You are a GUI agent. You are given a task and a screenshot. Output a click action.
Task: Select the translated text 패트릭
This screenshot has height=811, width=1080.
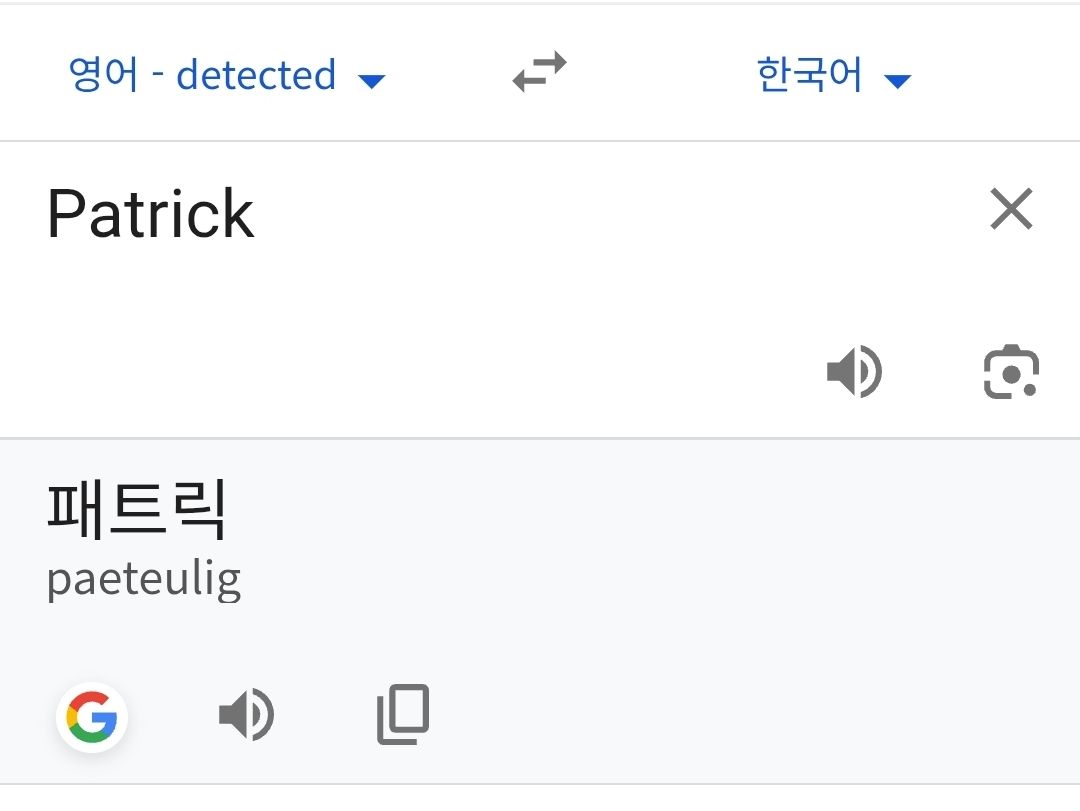coord(138,509)
